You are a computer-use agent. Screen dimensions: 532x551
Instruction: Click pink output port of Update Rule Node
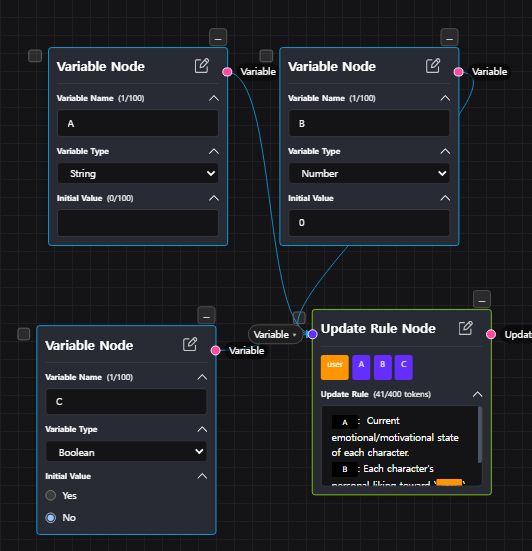(x=491, y=334)
